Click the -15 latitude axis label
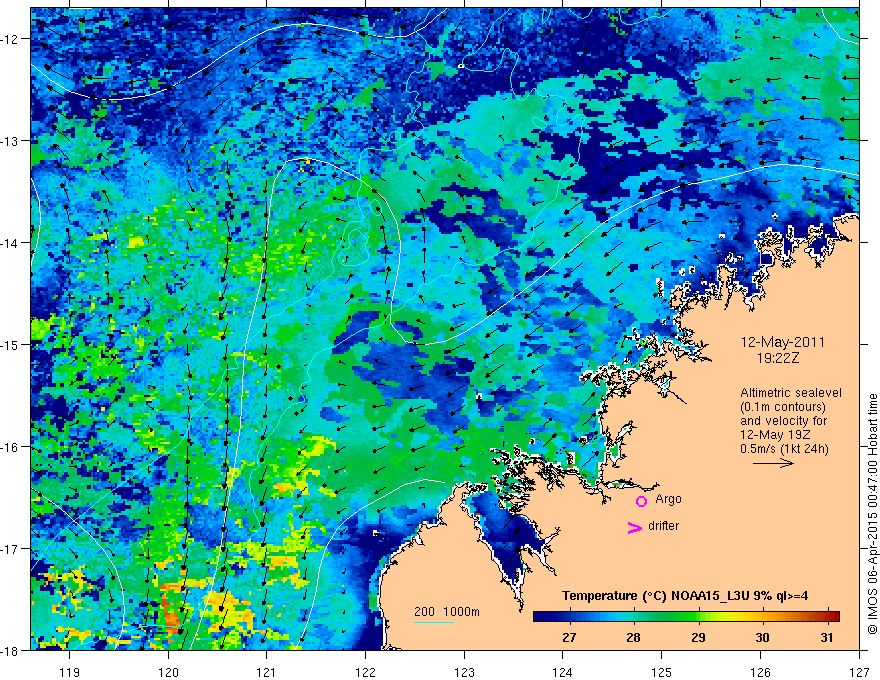This screenshot has width=880, height=680. pyautogui.click(x=12, y=345)
